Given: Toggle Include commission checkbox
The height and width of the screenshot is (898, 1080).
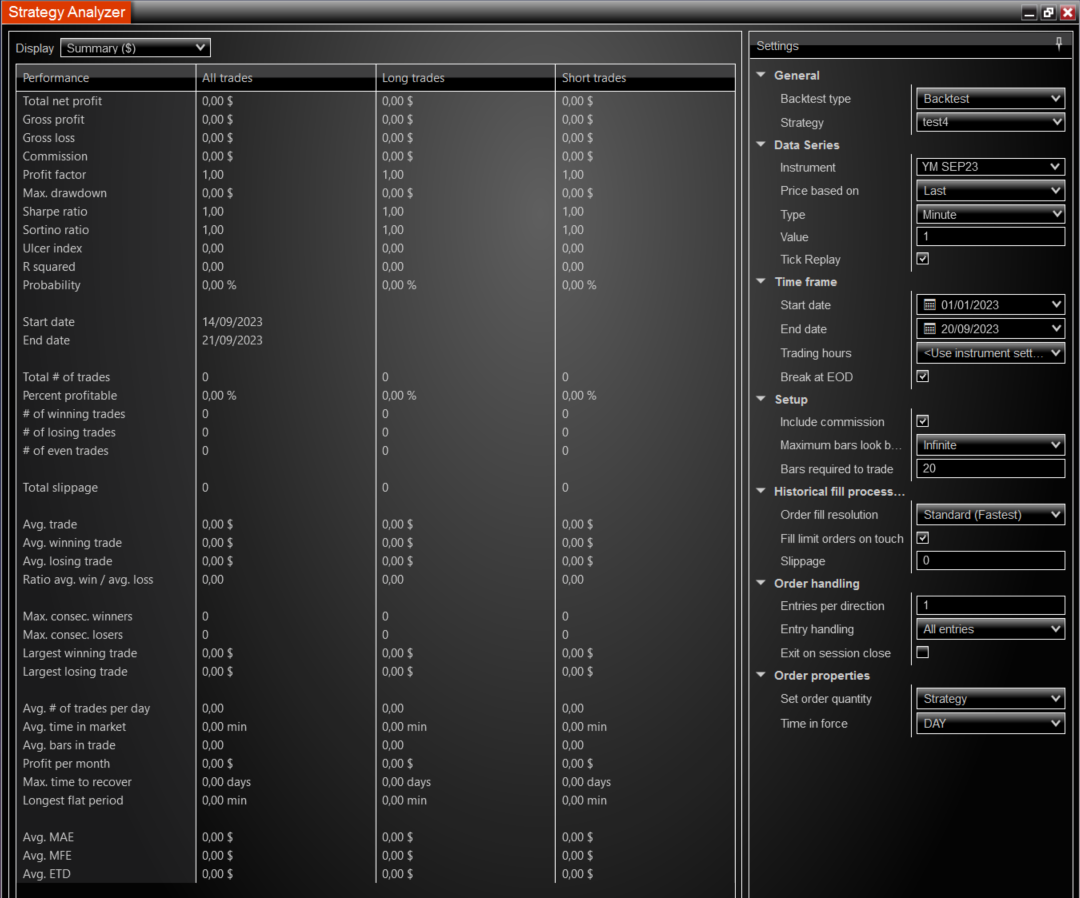Looking at the screenshot, I should click(x=923, y=421).
